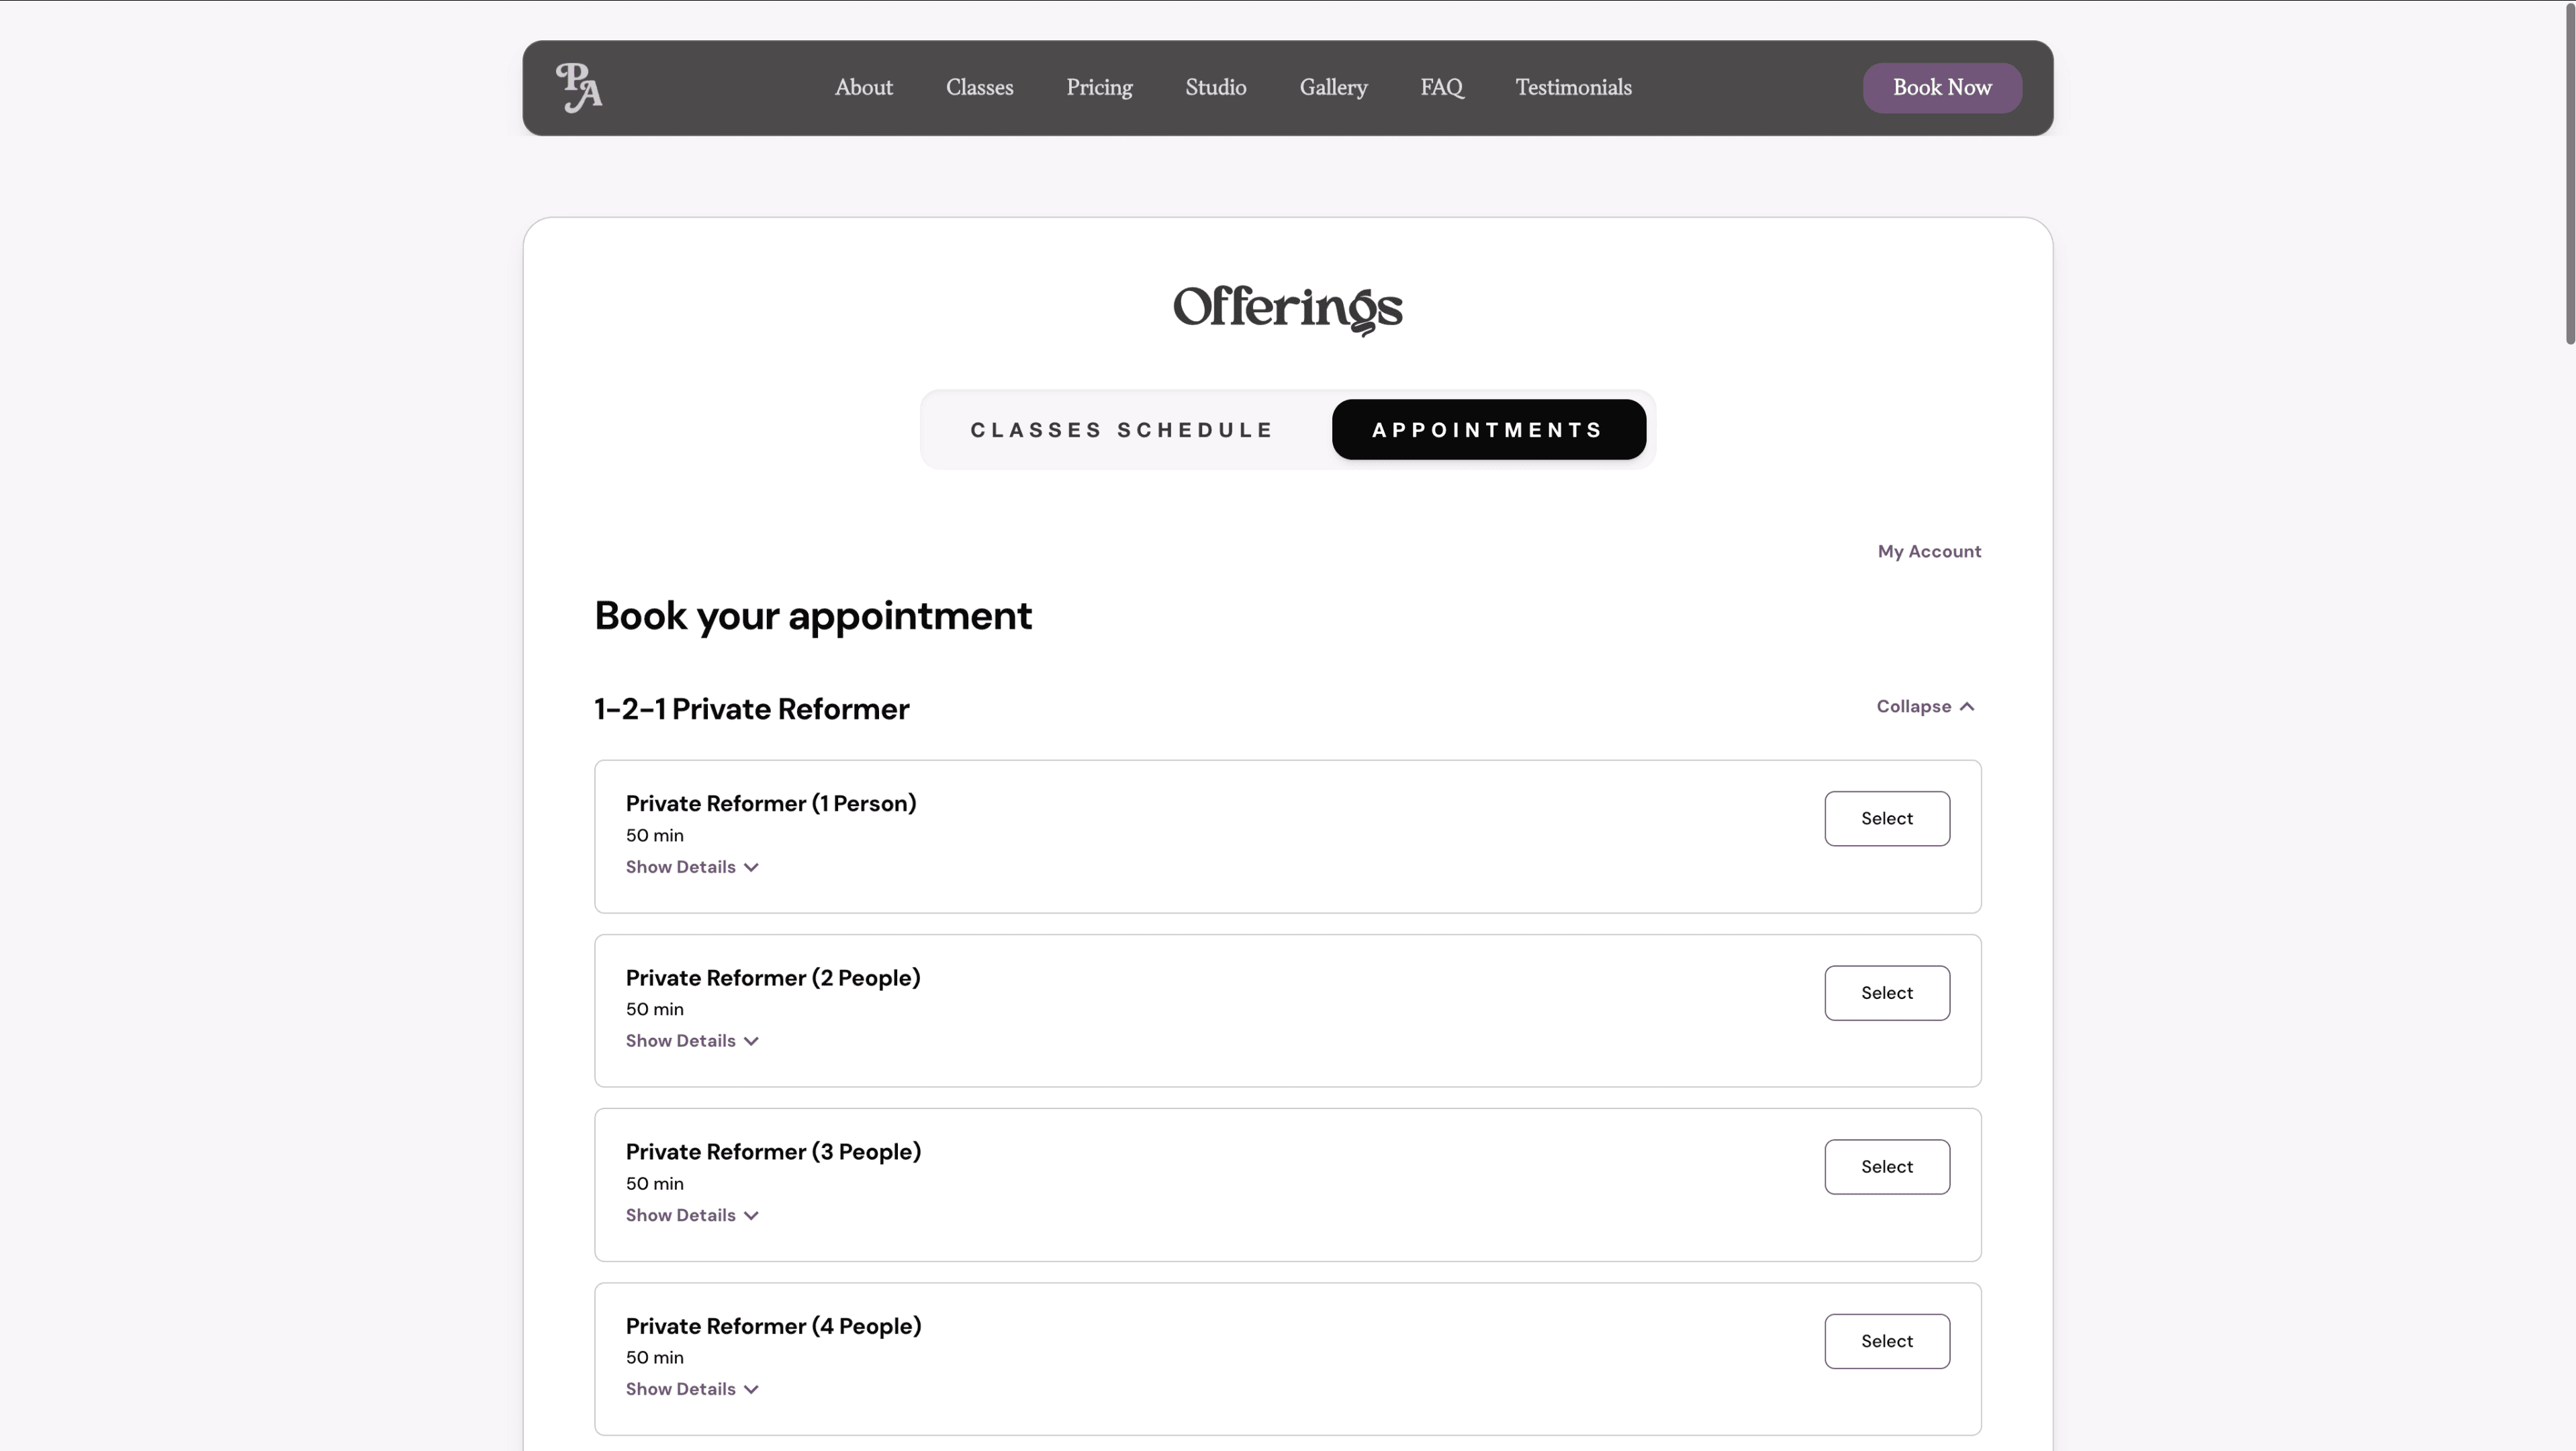Click the PA logo icon
This screenshot has width=2576, height=1451.
coord(579,88)
